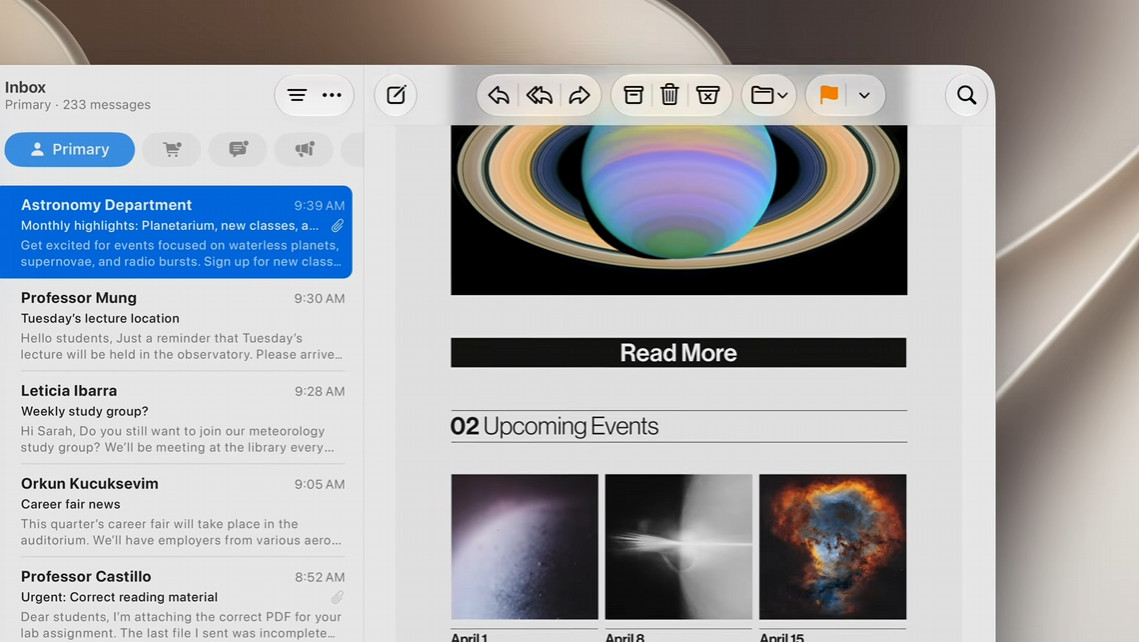Open Orkun Kucuksevim's Career fair news email
Screen dimensions: 1139x642
click(176, 511)
